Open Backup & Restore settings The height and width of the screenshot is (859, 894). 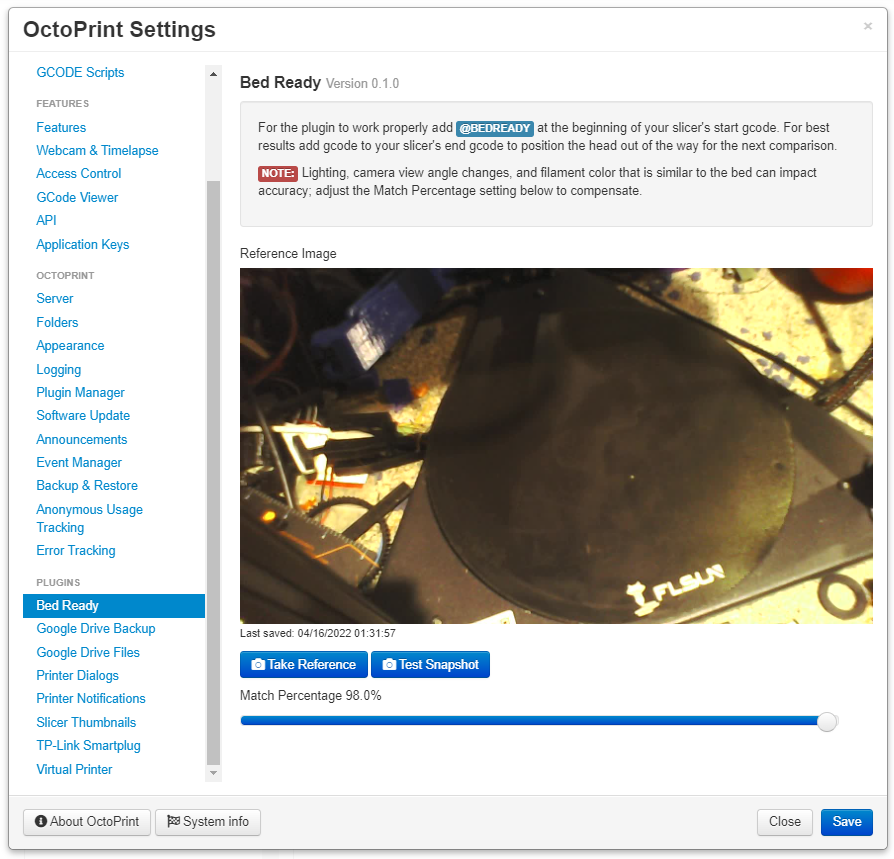[87, 486]
